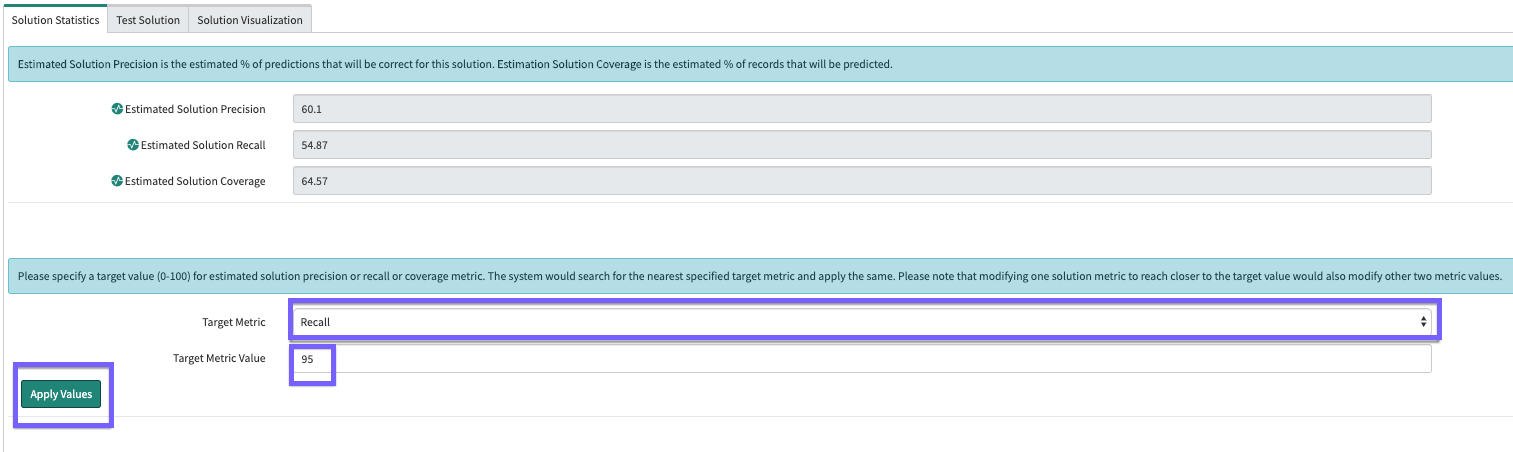This screenshot has width=1513, height=452.
Task: Switch to the Solution Statistics tab
Action: tap(55, 19)
